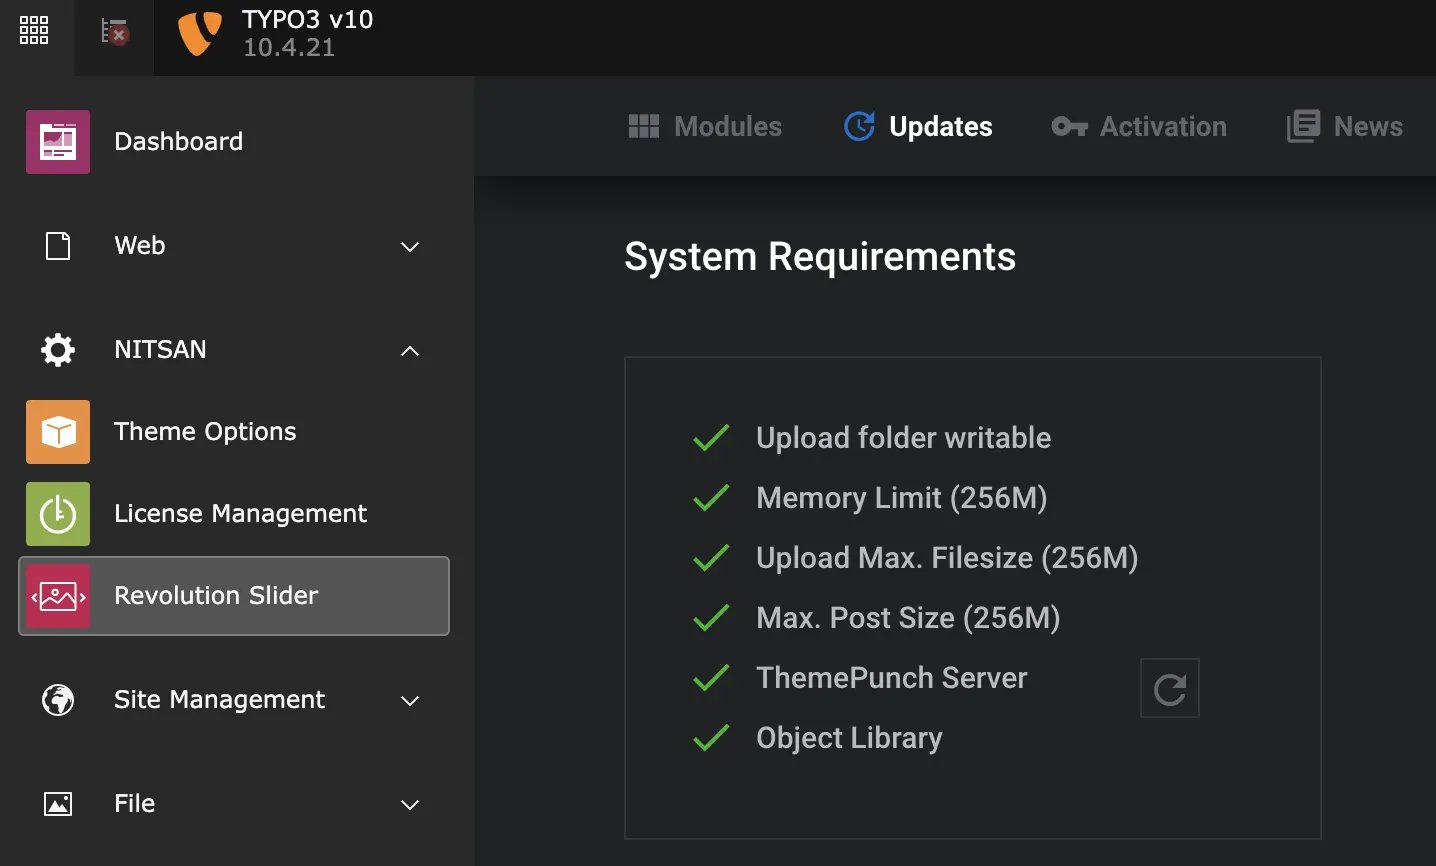Screen dimensions: 1436x866
Task: Click the System Requirements heading
Action: [820, 257]
